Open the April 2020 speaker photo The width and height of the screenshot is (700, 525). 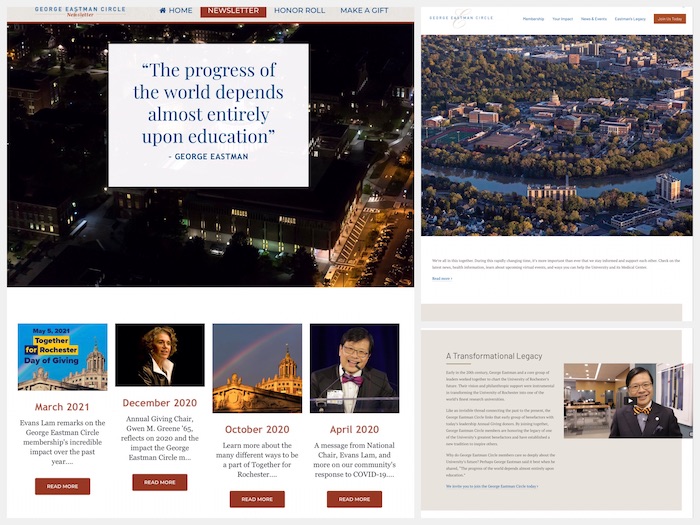click(354, 368)
